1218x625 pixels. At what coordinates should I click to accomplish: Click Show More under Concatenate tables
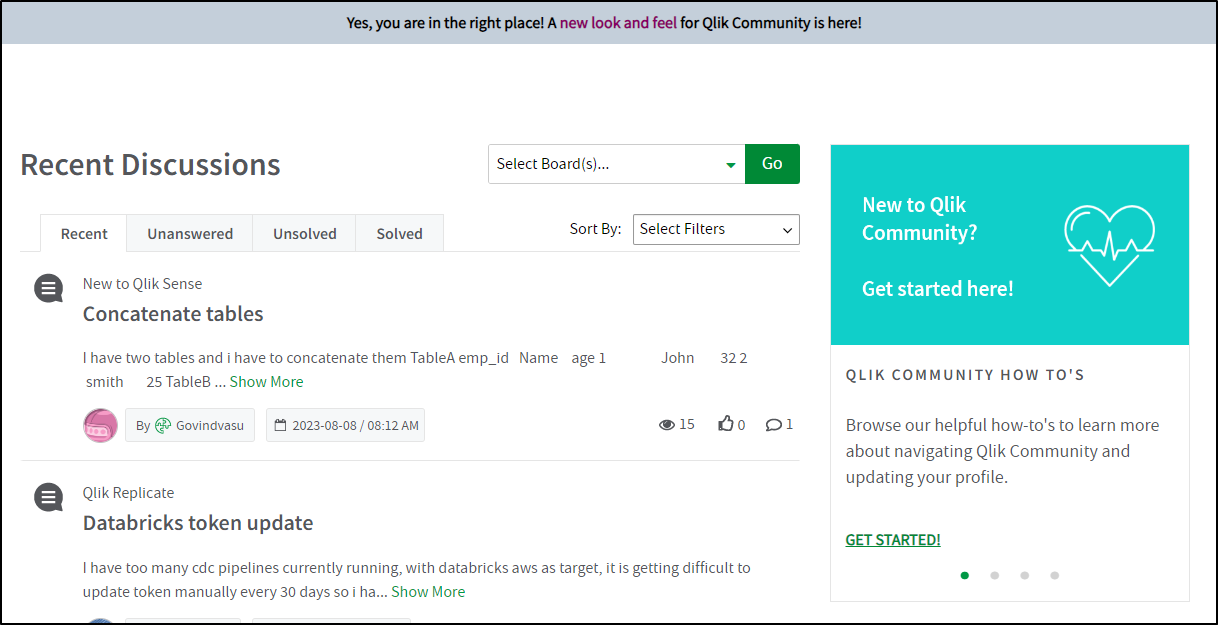[x=266, y=382]
